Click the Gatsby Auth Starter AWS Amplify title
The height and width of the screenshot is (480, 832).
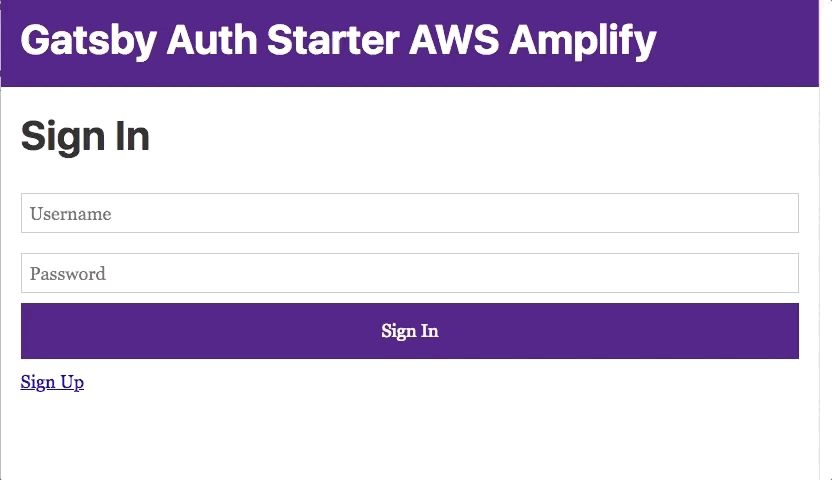[x=339, y=41]
